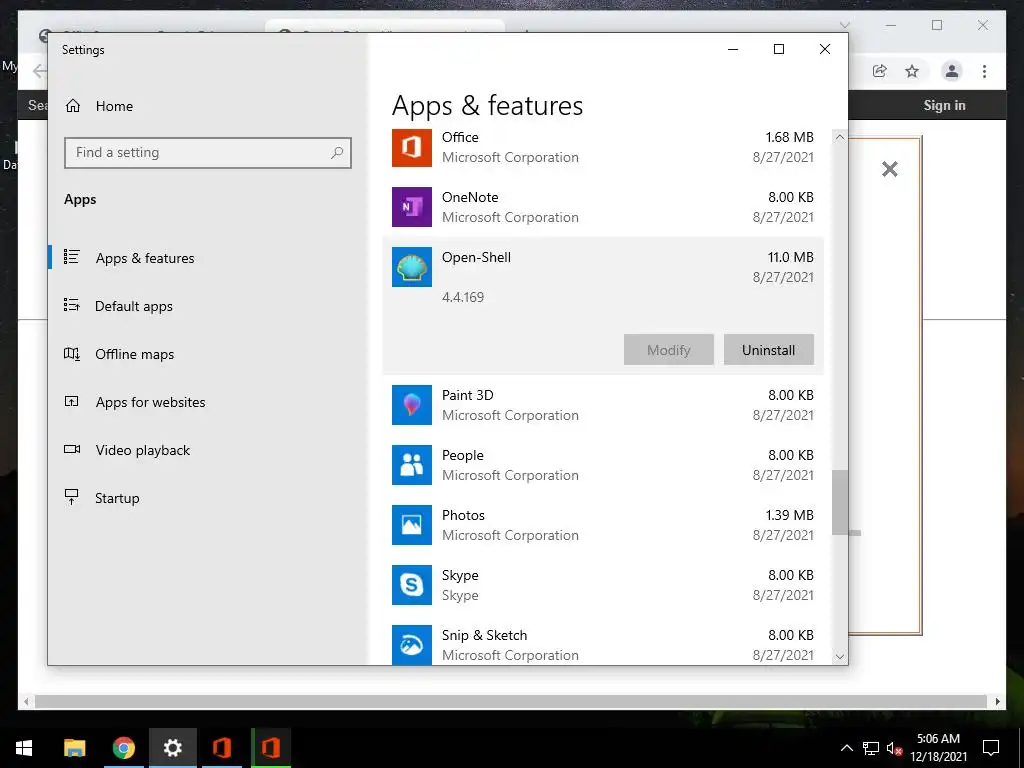Open Offline maps settings

[x=135, y=354]
